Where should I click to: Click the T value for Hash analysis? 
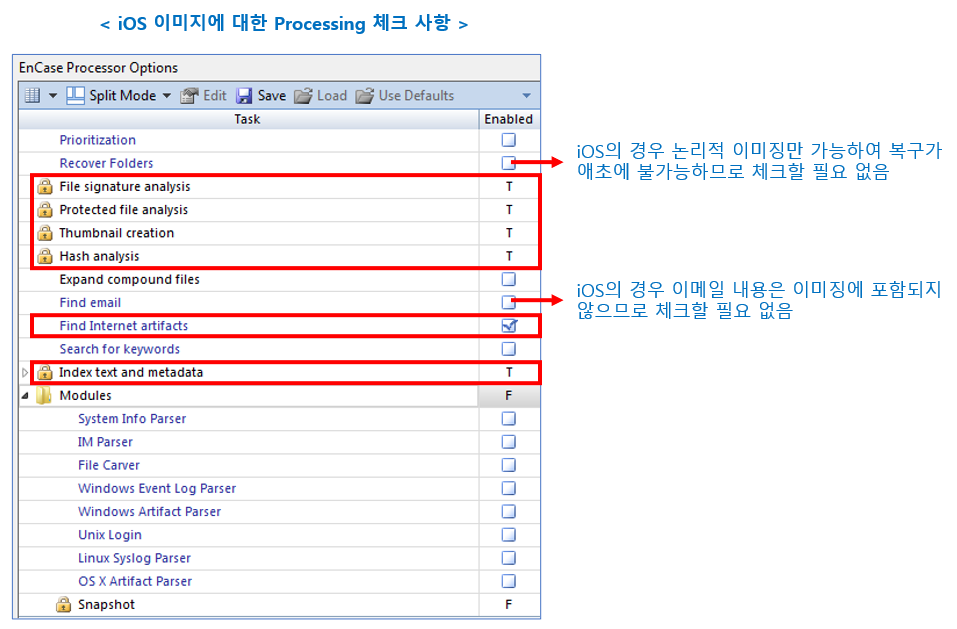(x=508, y=256)
